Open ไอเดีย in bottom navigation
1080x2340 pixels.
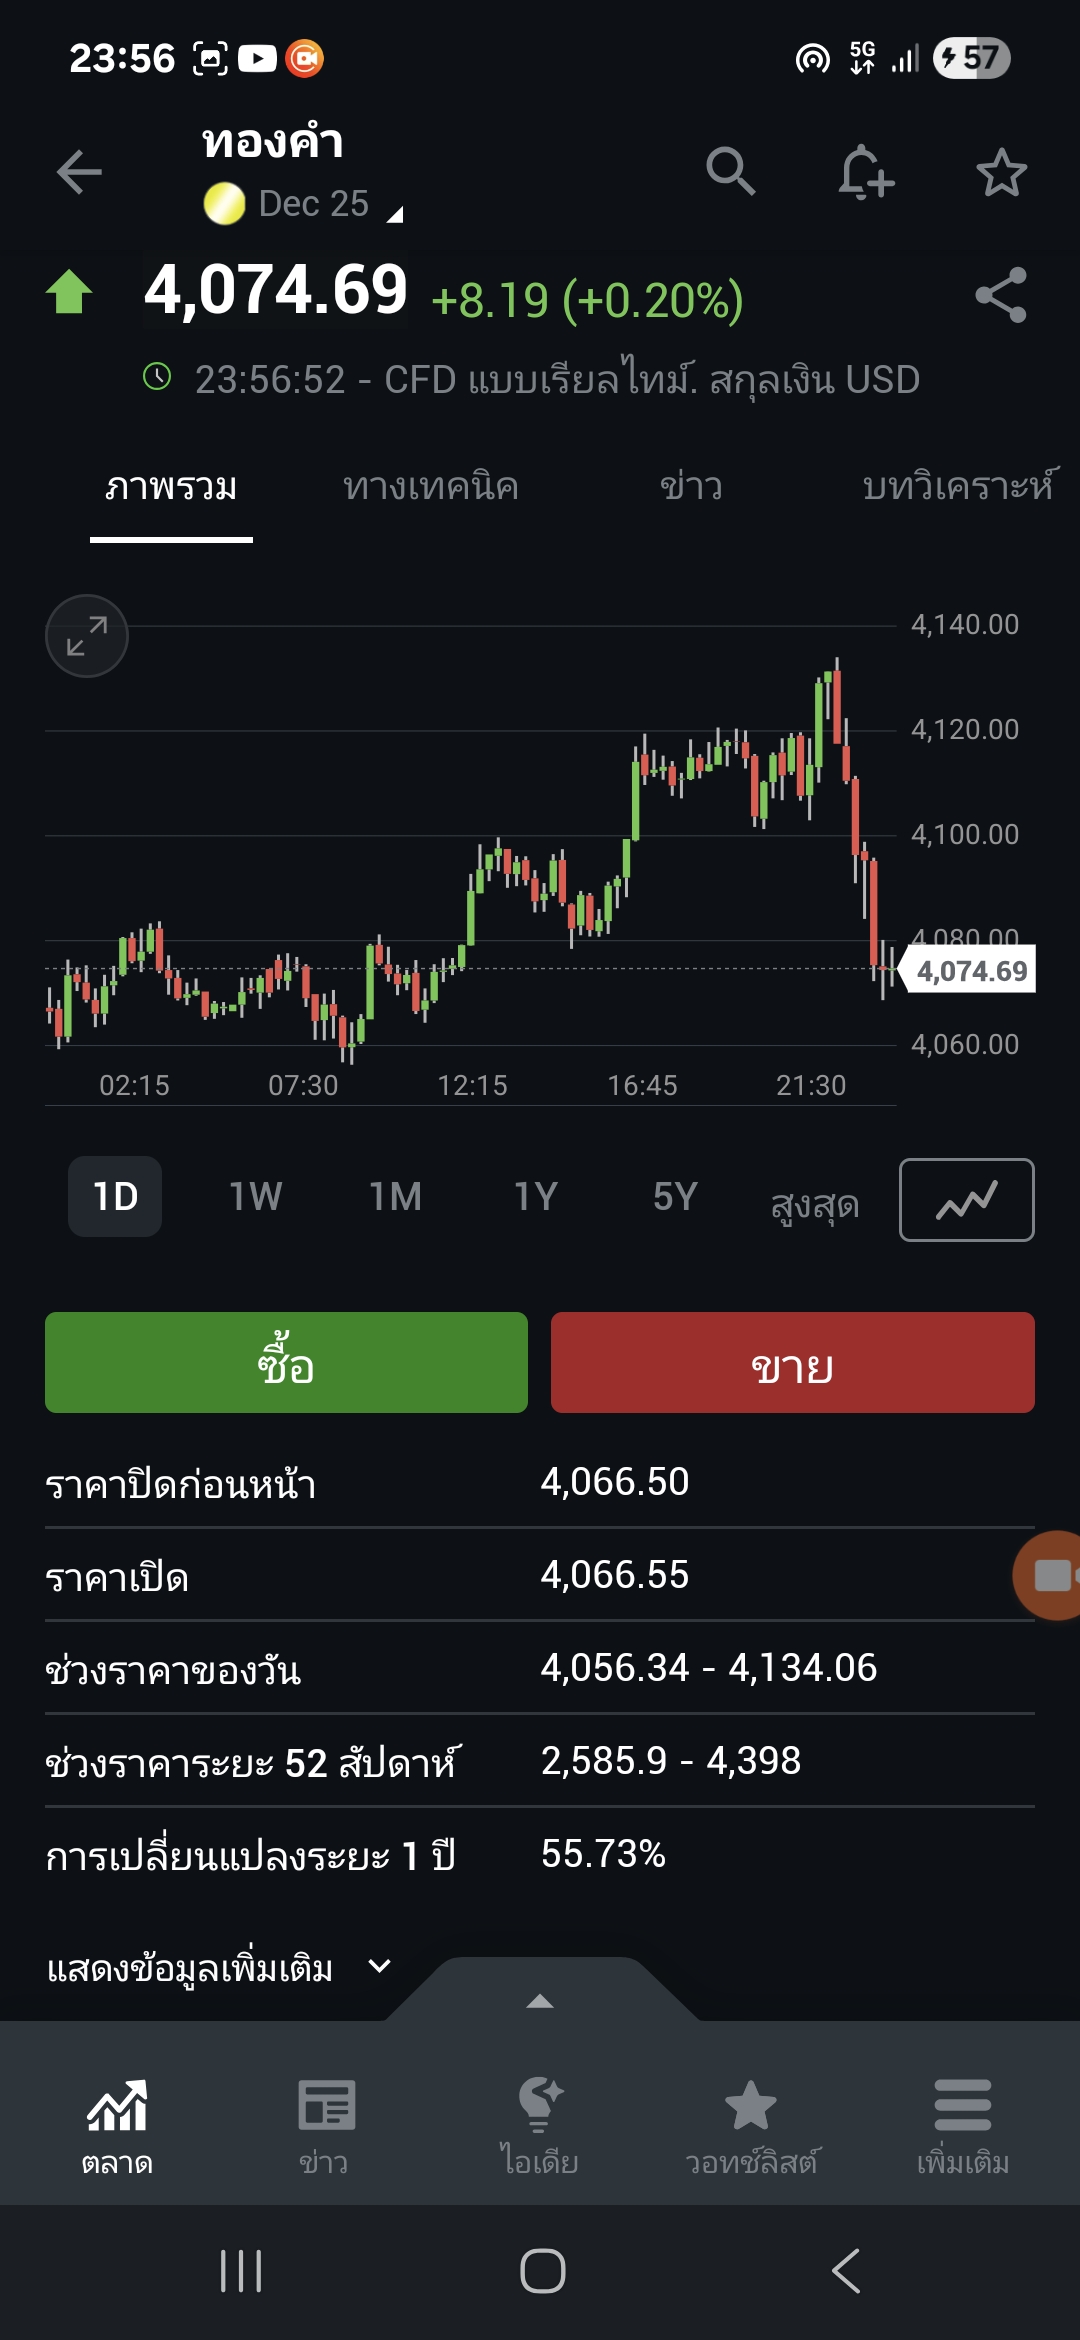[539, 2126]
